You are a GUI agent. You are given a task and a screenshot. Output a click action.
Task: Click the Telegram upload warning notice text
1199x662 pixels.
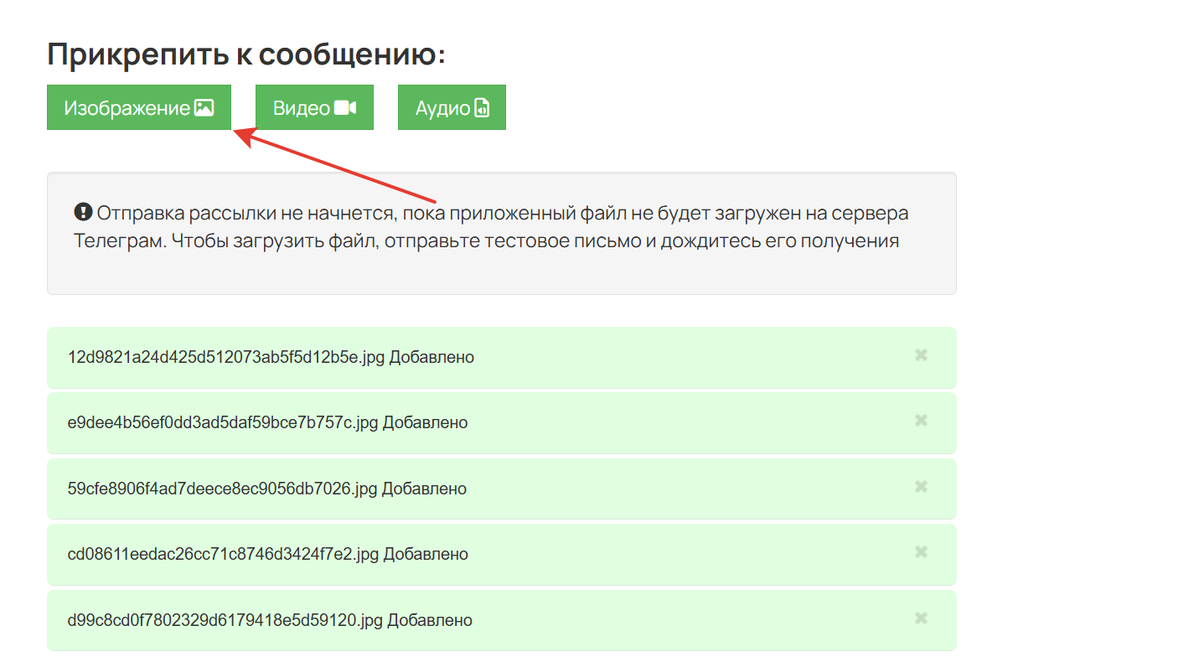pos(491,227)
